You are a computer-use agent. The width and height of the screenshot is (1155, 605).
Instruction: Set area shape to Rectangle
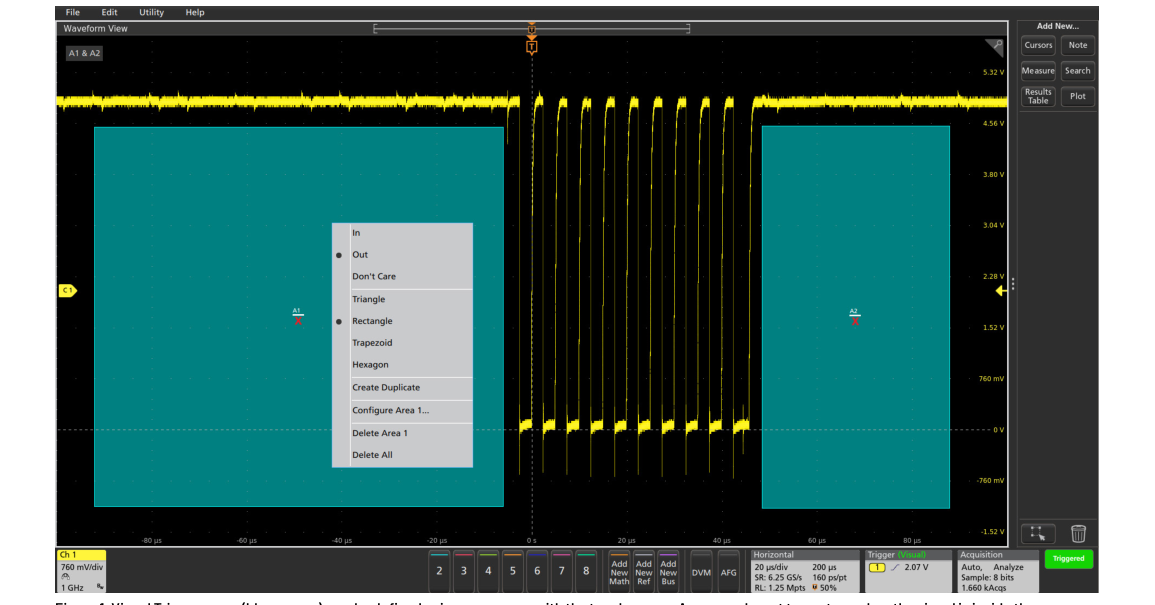coord(402,321)
